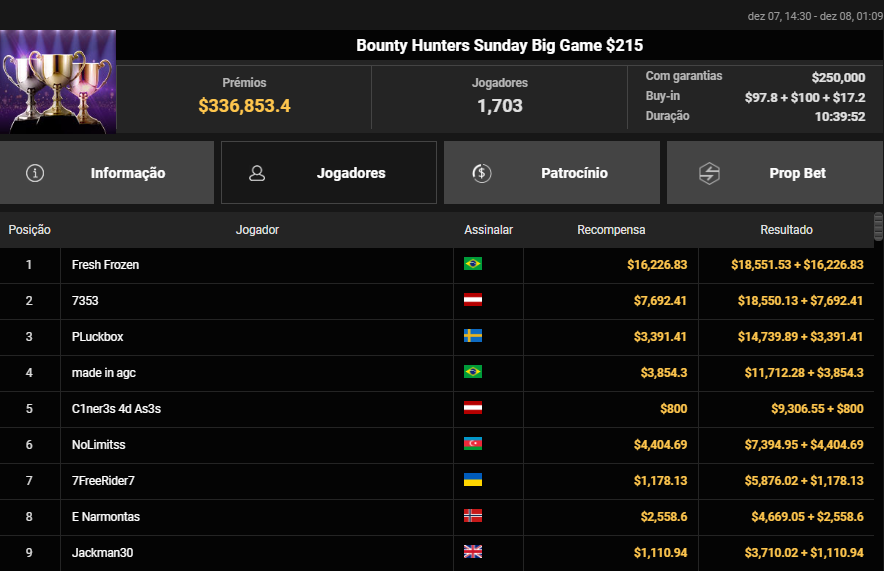The width and height of the screenshot is (884, 571).
Task: Select player 7FreeRider7
Action: click(103, 481)
